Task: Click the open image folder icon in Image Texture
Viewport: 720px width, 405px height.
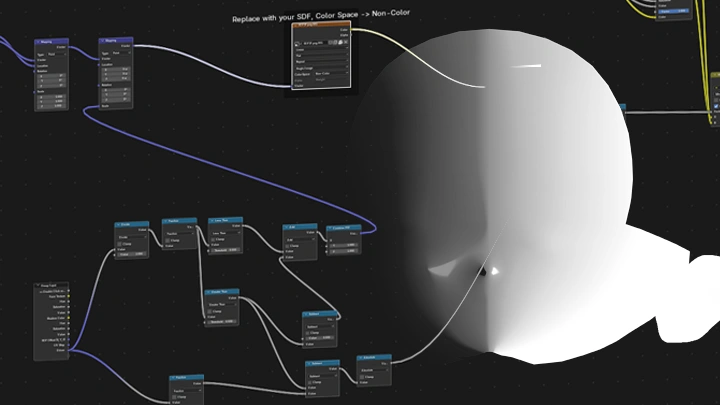Action: [341, 43]
